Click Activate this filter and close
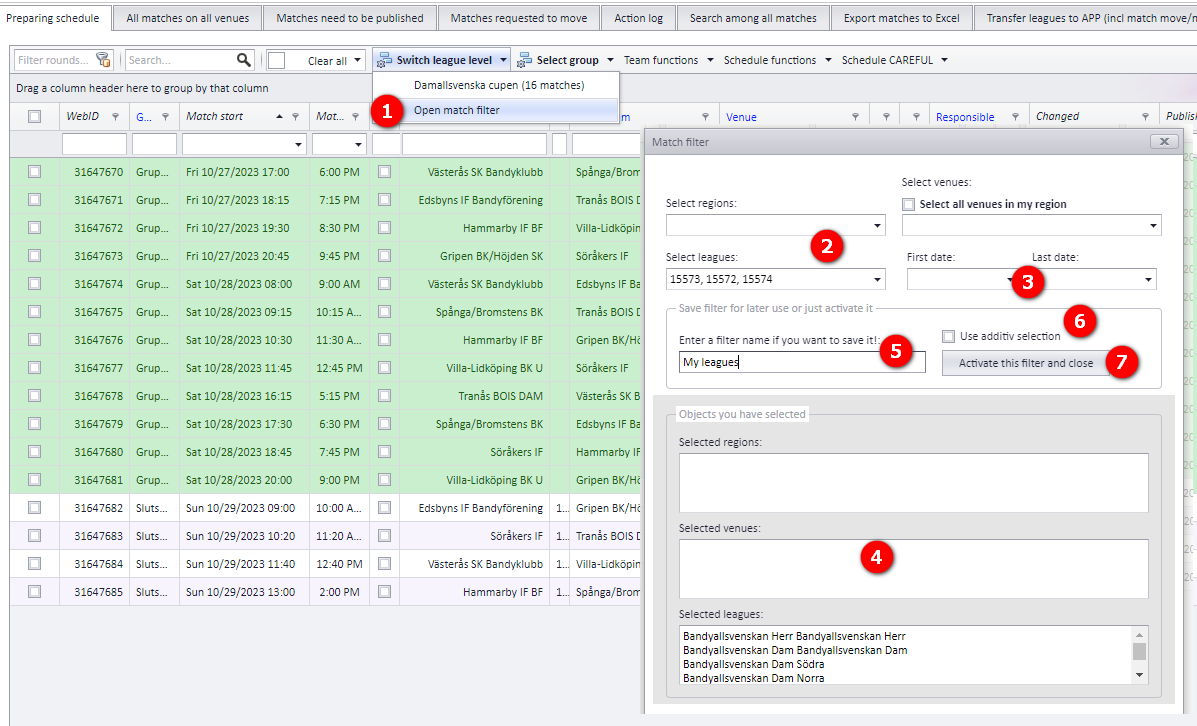This screenshot has width=1197, height=726. pyautogui.click(x=1025, y=363)
